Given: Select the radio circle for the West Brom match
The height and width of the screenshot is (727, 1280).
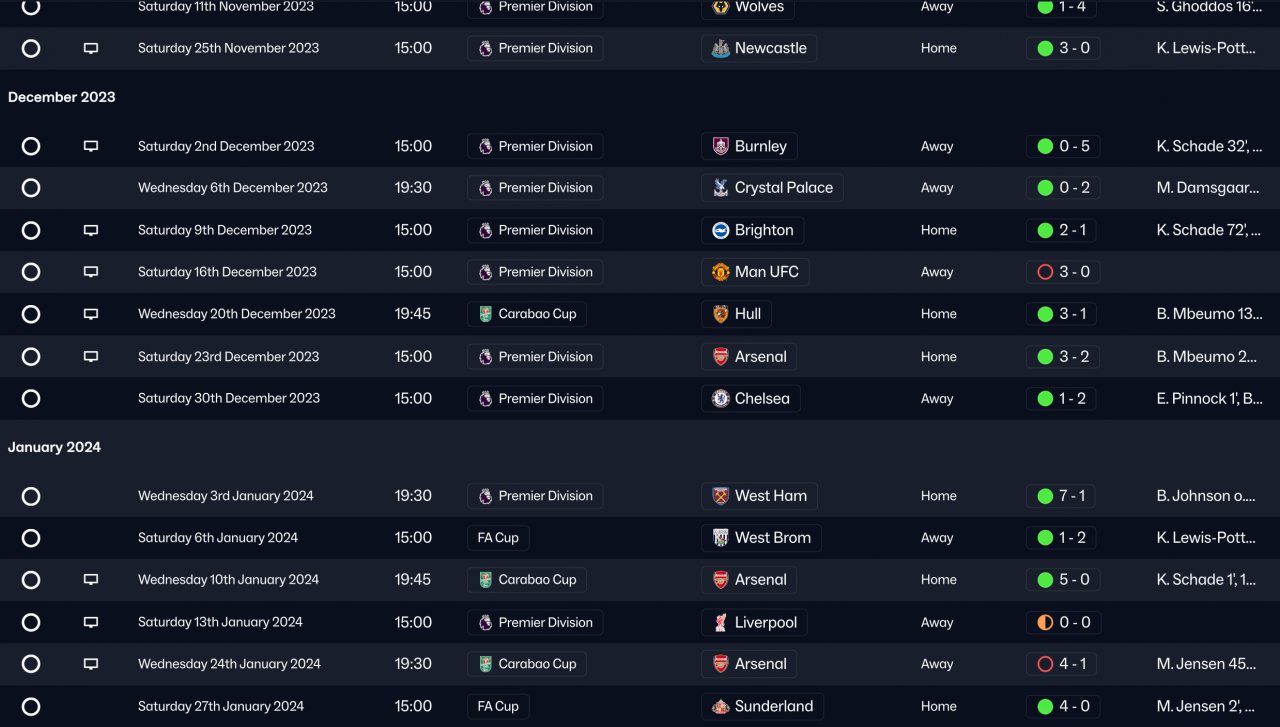Looking at the screenshot, I should [31, 538].
